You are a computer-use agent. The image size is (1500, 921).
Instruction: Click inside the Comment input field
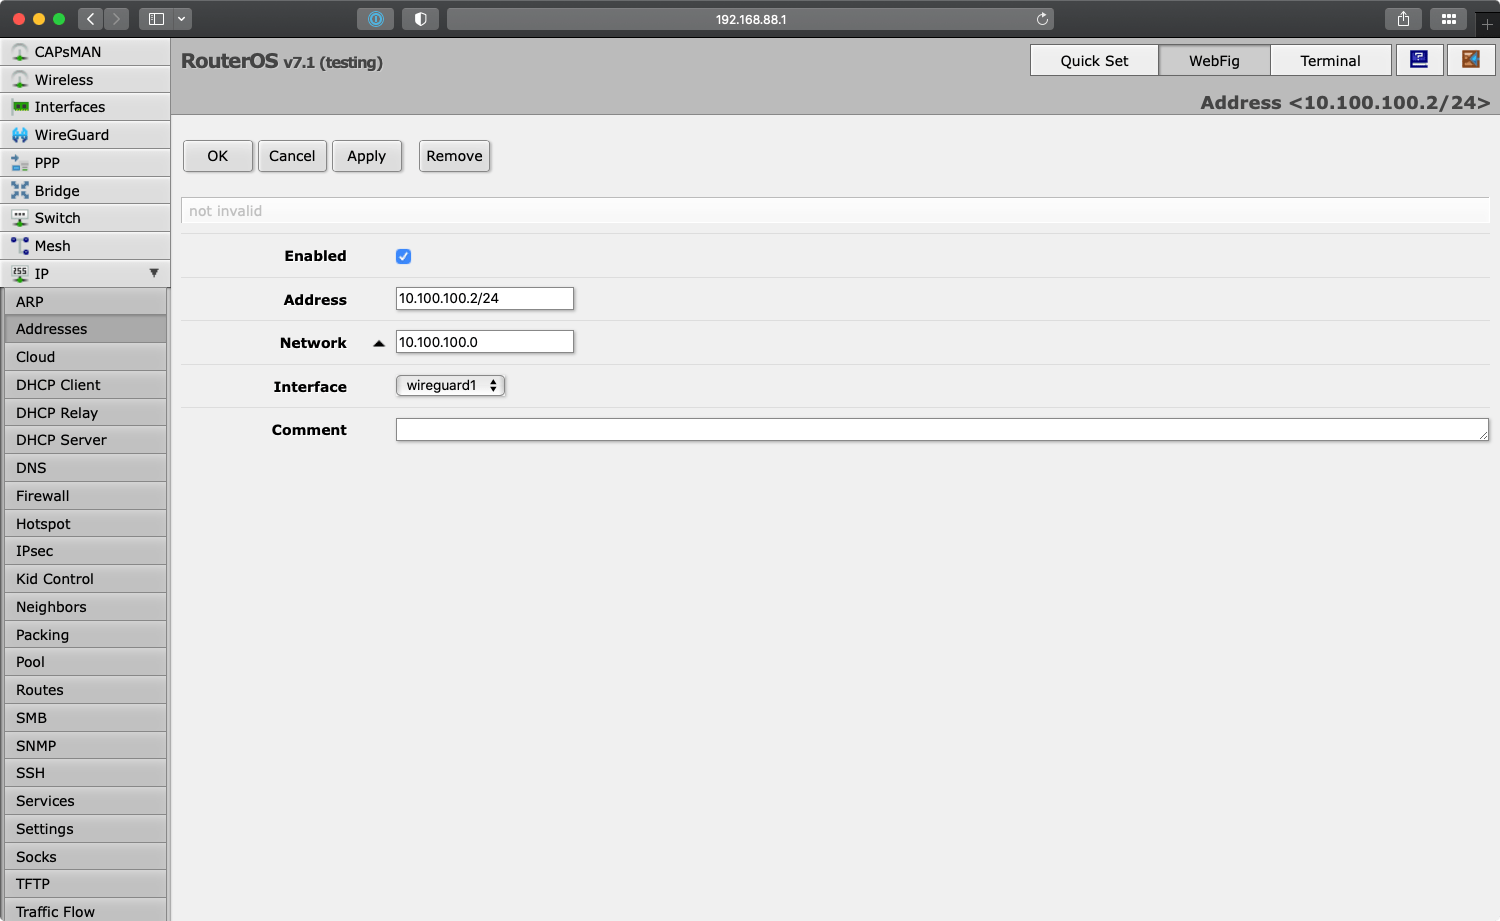click(x=900, y=429)
